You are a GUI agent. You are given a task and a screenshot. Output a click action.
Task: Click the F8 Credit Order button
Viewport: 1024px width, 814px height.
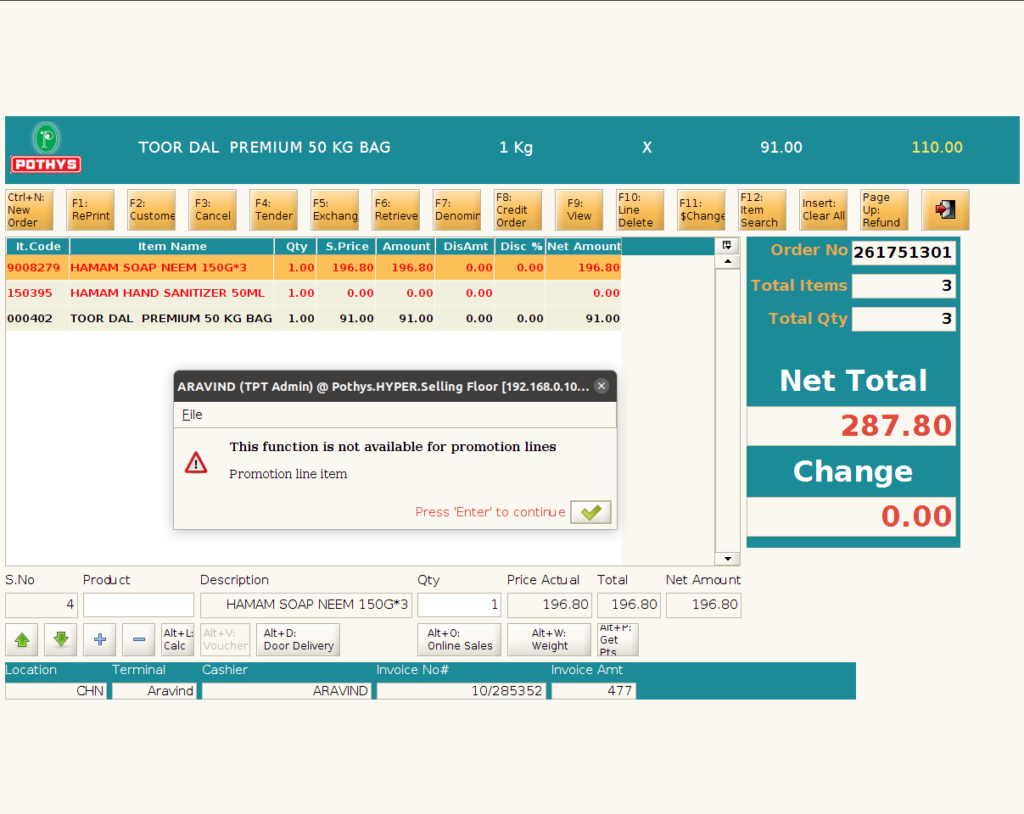point(518,210)
